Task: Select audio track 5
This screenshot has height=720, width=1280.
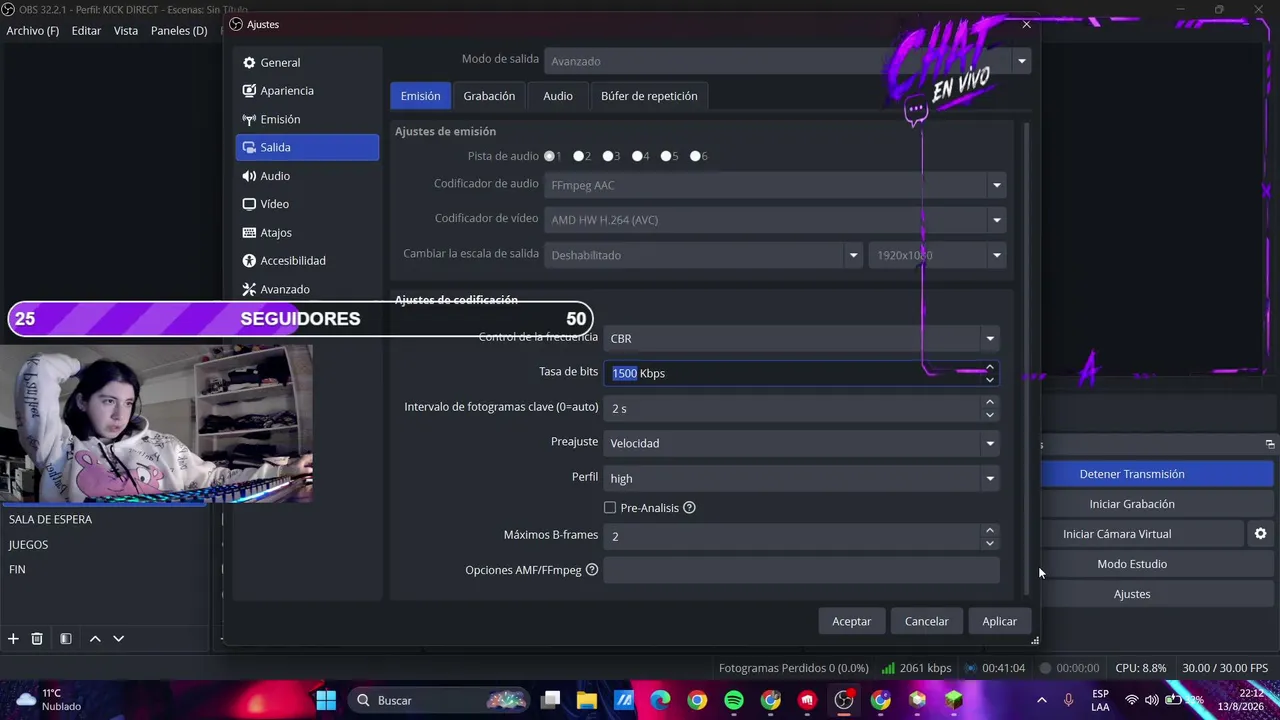Action: pos(665,156)
